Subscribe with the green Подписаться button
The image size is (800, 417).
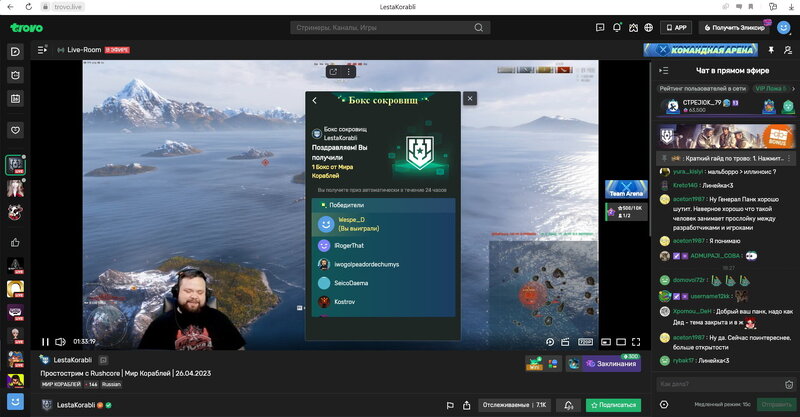click(x=612, y=406)
